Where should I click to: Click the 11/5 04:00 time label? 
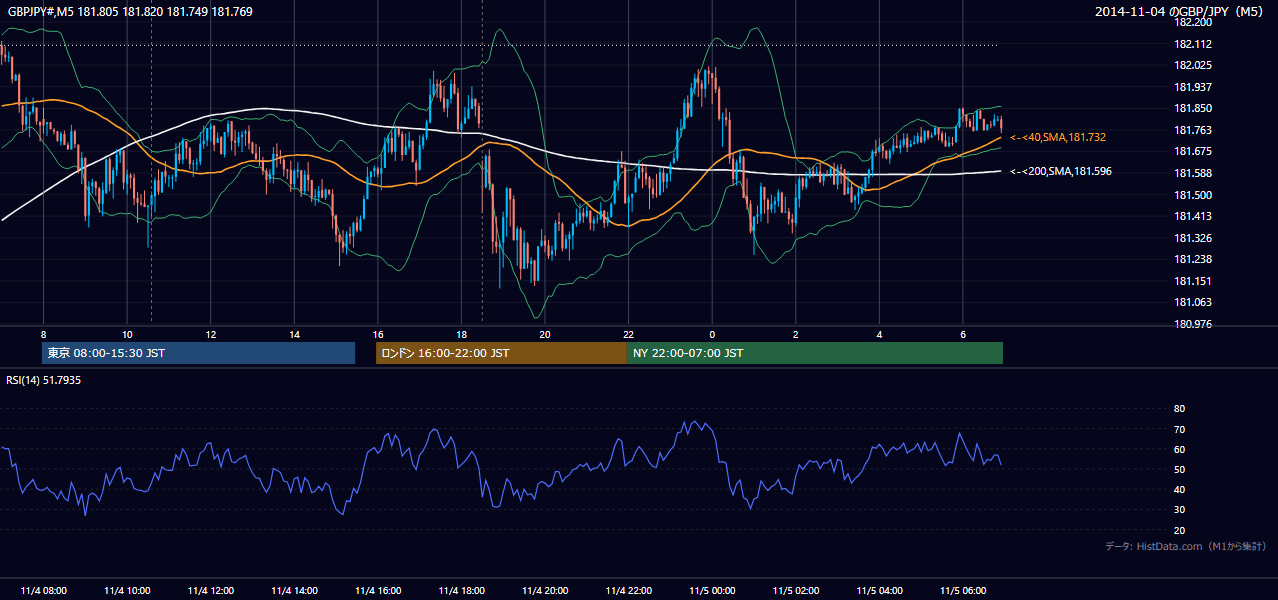pos(879,591)
